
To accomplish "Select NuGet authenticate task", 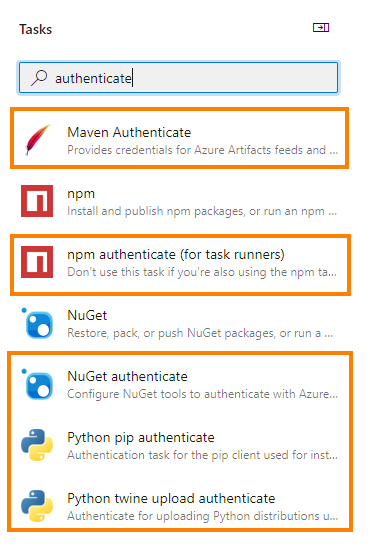I will pos(180,384).
